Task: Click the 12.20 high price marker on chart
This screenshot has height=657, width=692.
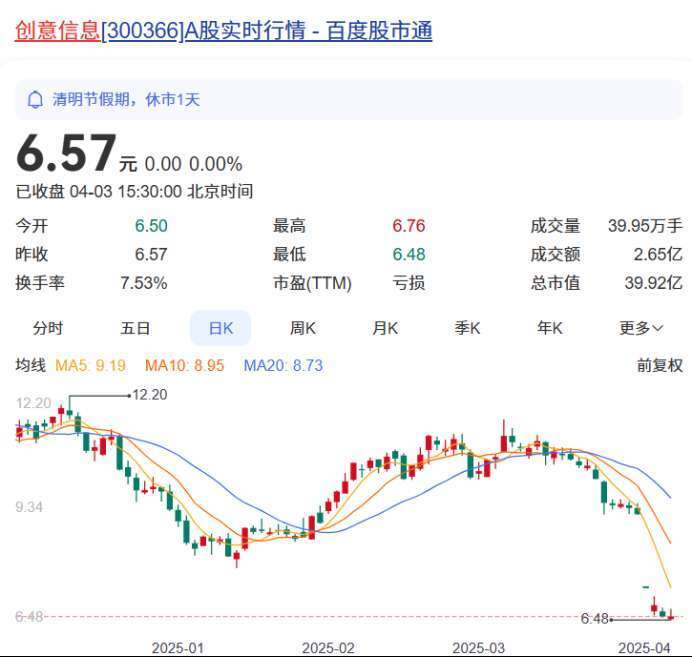Action: [x=150, y=394]
